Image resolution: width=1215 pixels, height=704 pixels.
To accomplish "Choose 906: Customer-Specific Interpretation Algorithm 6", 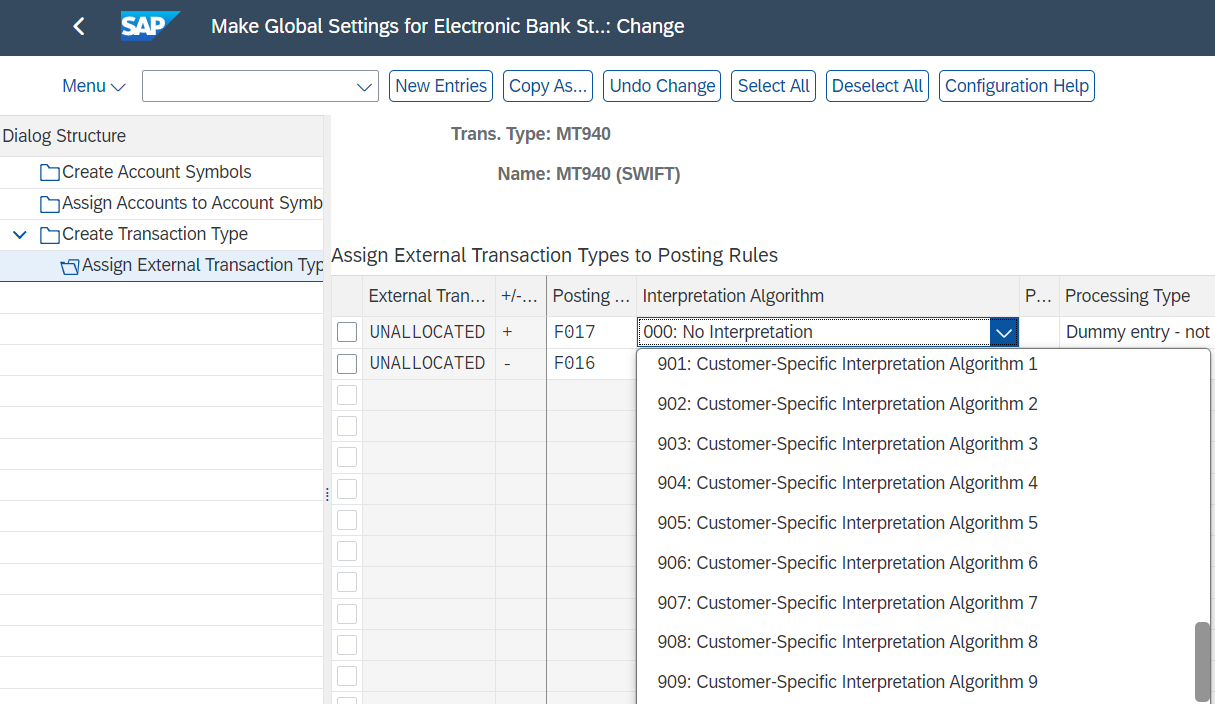I will (847, 563).
